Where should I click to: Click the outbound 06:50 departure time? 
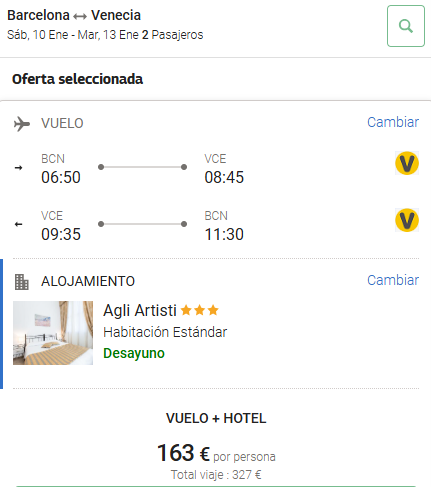(61, 177)
